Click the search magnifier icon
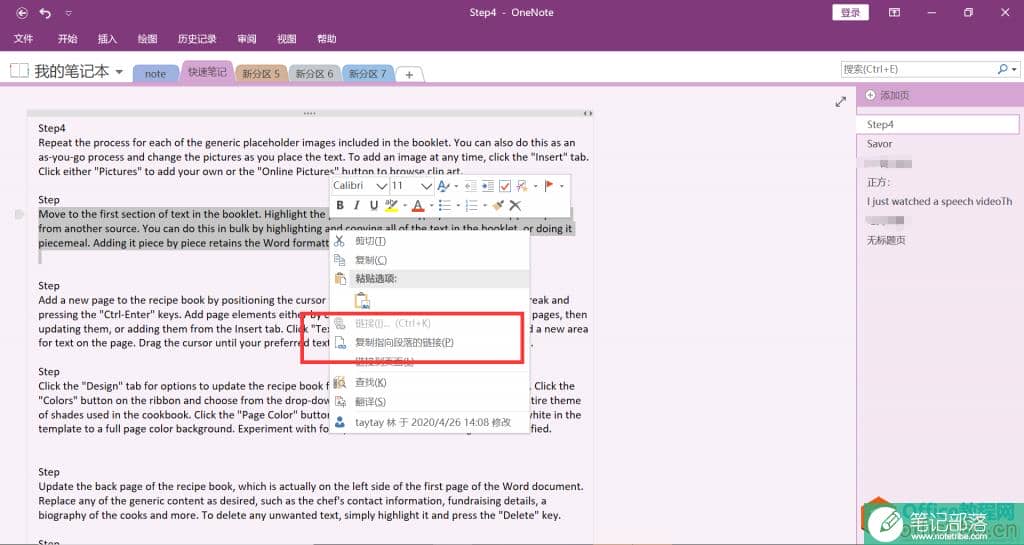Viewport: 1024px width, 545px height. pyautogui.click(x=1002, y=69)
